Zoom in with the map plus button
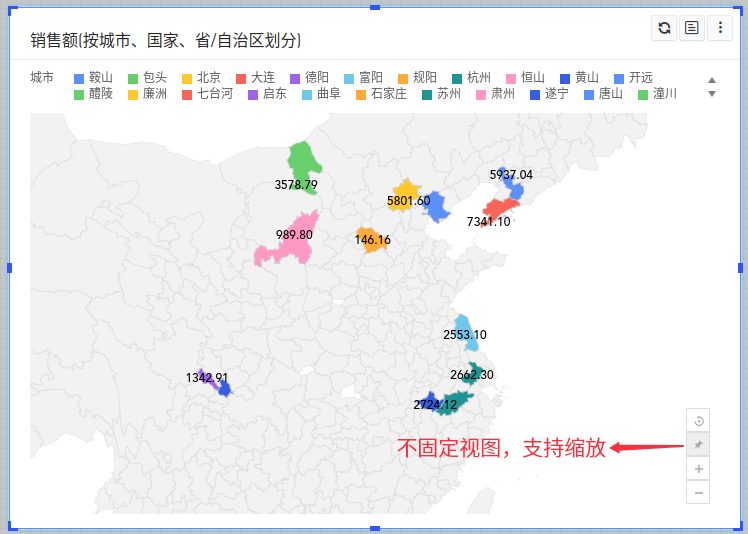This screenshot has width=748, height=534. [698, 469]
